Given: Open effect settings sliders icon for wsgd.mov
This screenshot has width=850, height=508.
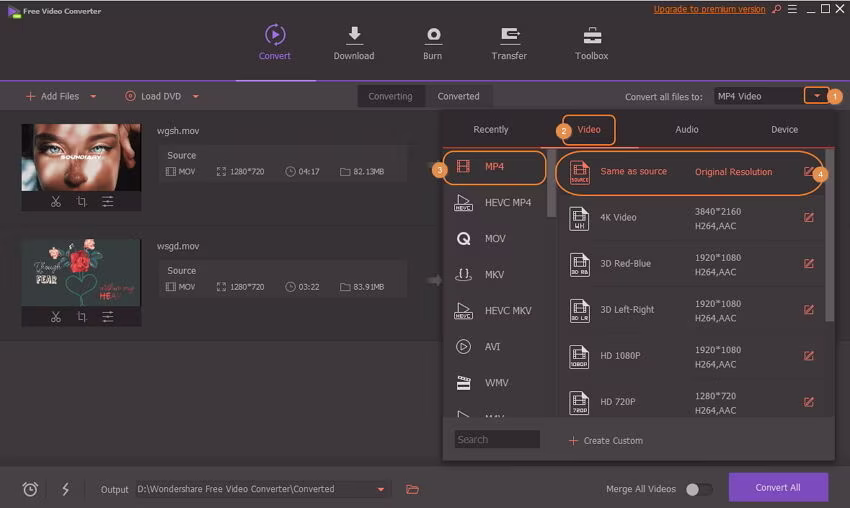Looking at the screenshot, I should click(108, 317).
